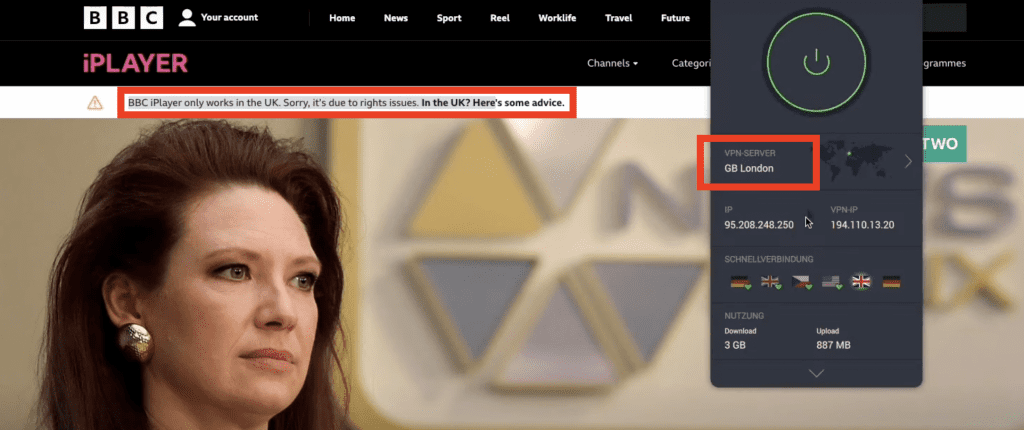Open the Channels dropdown menu

coord(612,63)
